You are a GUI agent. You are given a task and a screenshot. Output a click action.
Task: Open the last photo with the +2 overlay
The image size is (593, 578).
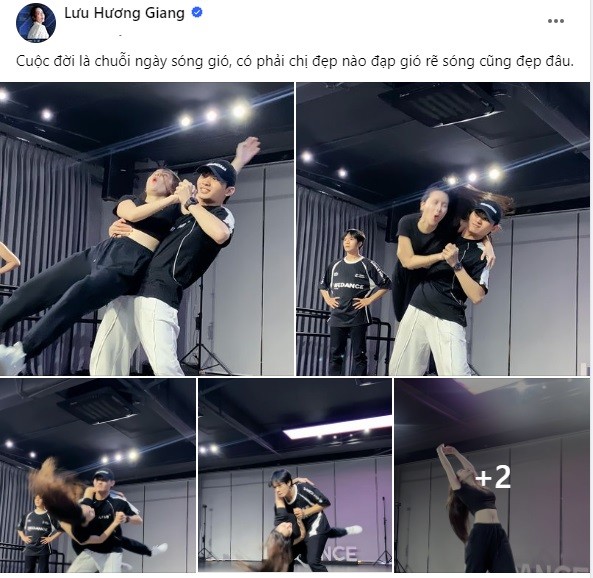coord(492,475)
